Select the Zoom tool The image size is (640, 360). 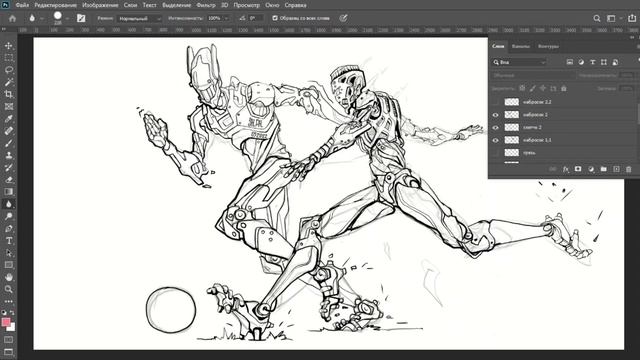(9, 289)
